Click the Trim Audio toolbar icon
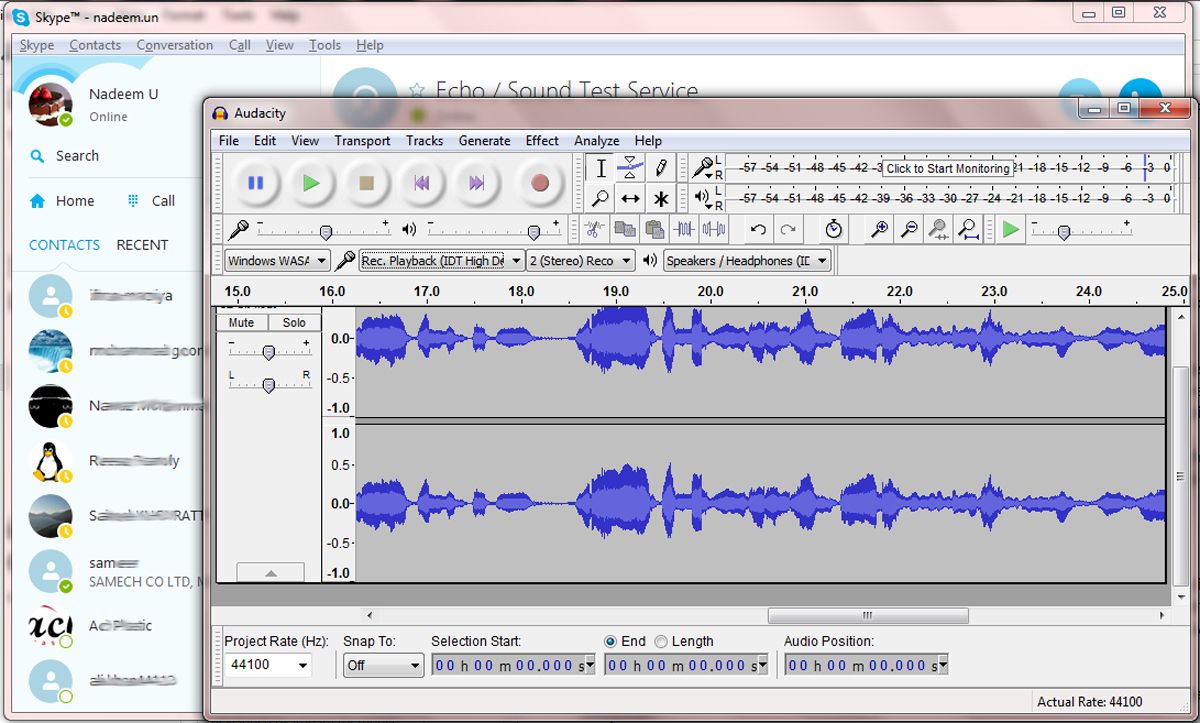 point(684,230)
